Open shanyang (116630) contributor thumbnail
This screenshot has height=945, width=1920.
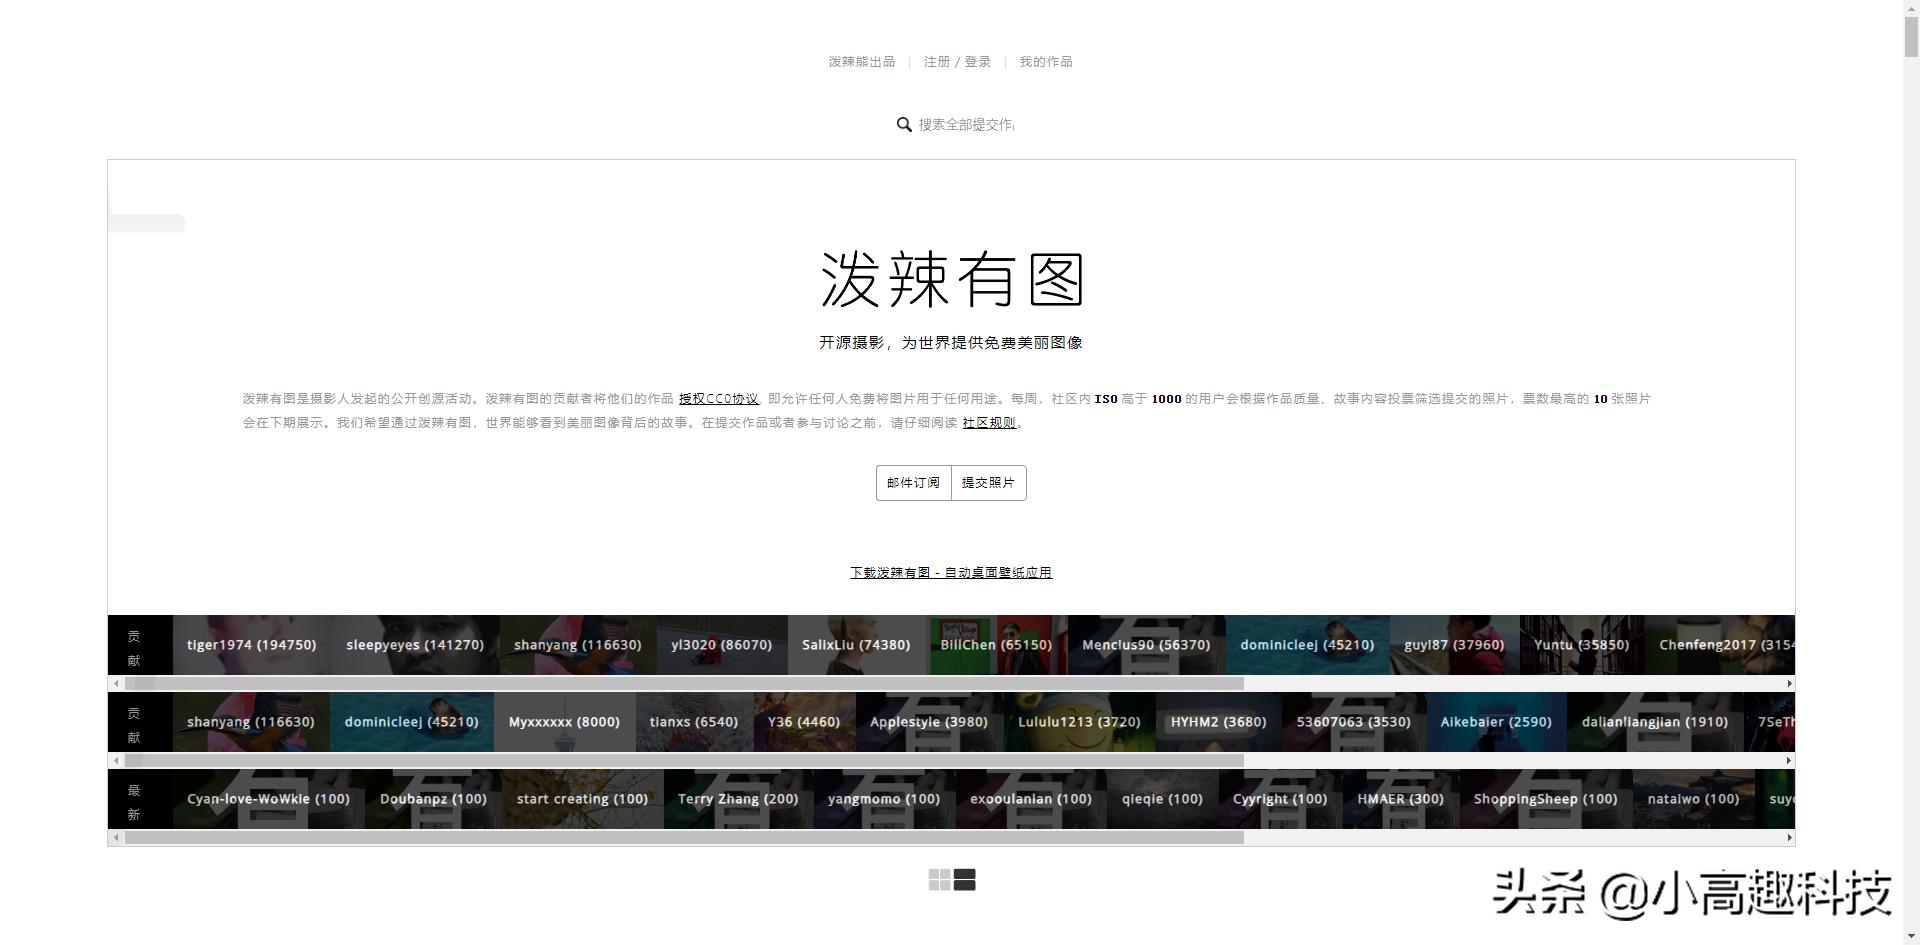coord(577,645)
